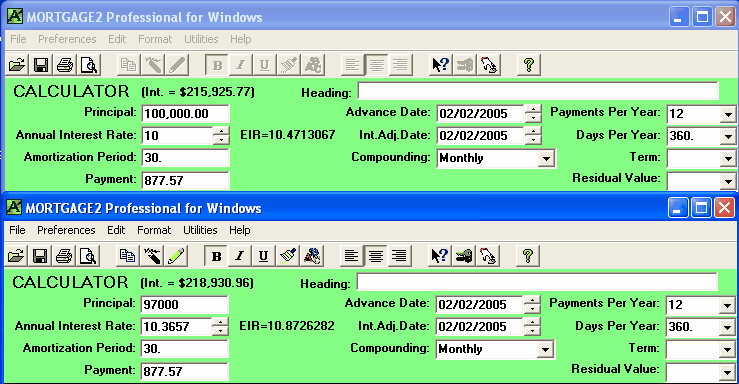The width and height of the screenshot is (739, 384).
Task: Click the Open file icon in lower window
Action: [x=16, y=256]
